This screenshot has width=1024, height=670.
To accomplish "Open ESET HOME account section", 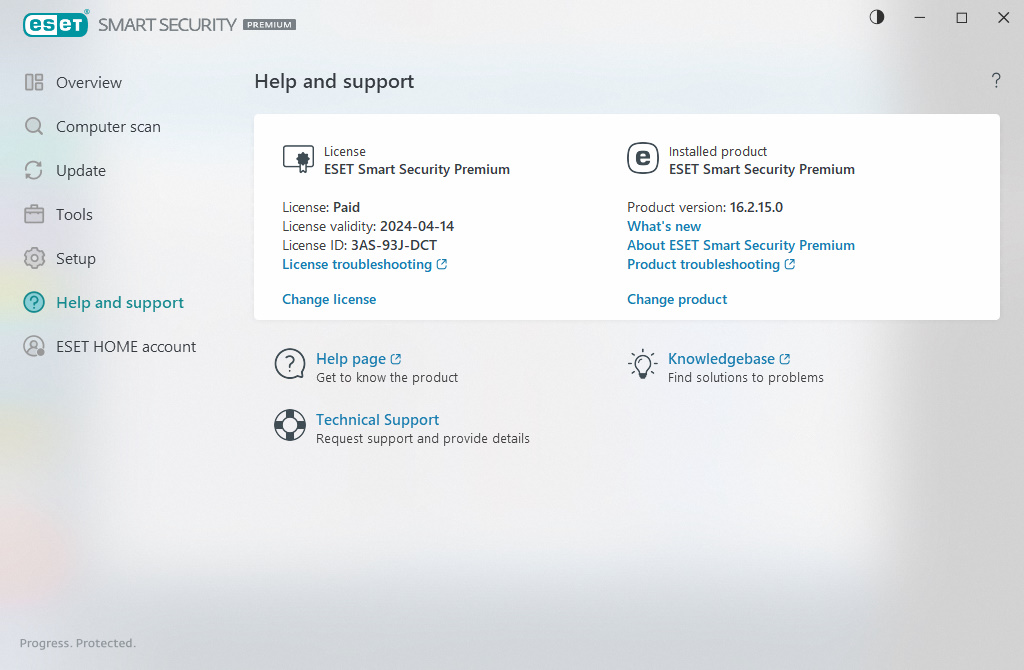I will [x=126, y=347].
